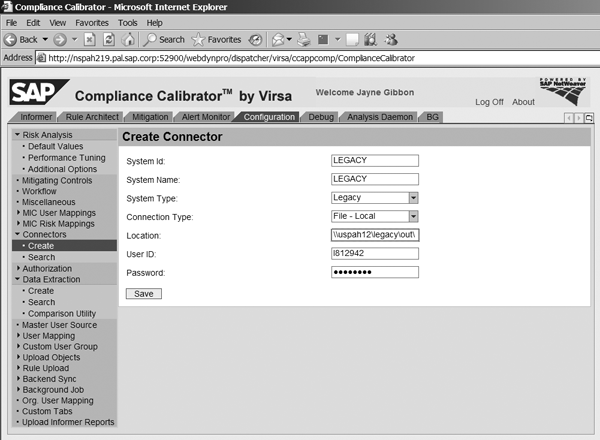Click the Research icon in toolbar
The height and width of the screenshot is (440, 600).
click(370, 39)
